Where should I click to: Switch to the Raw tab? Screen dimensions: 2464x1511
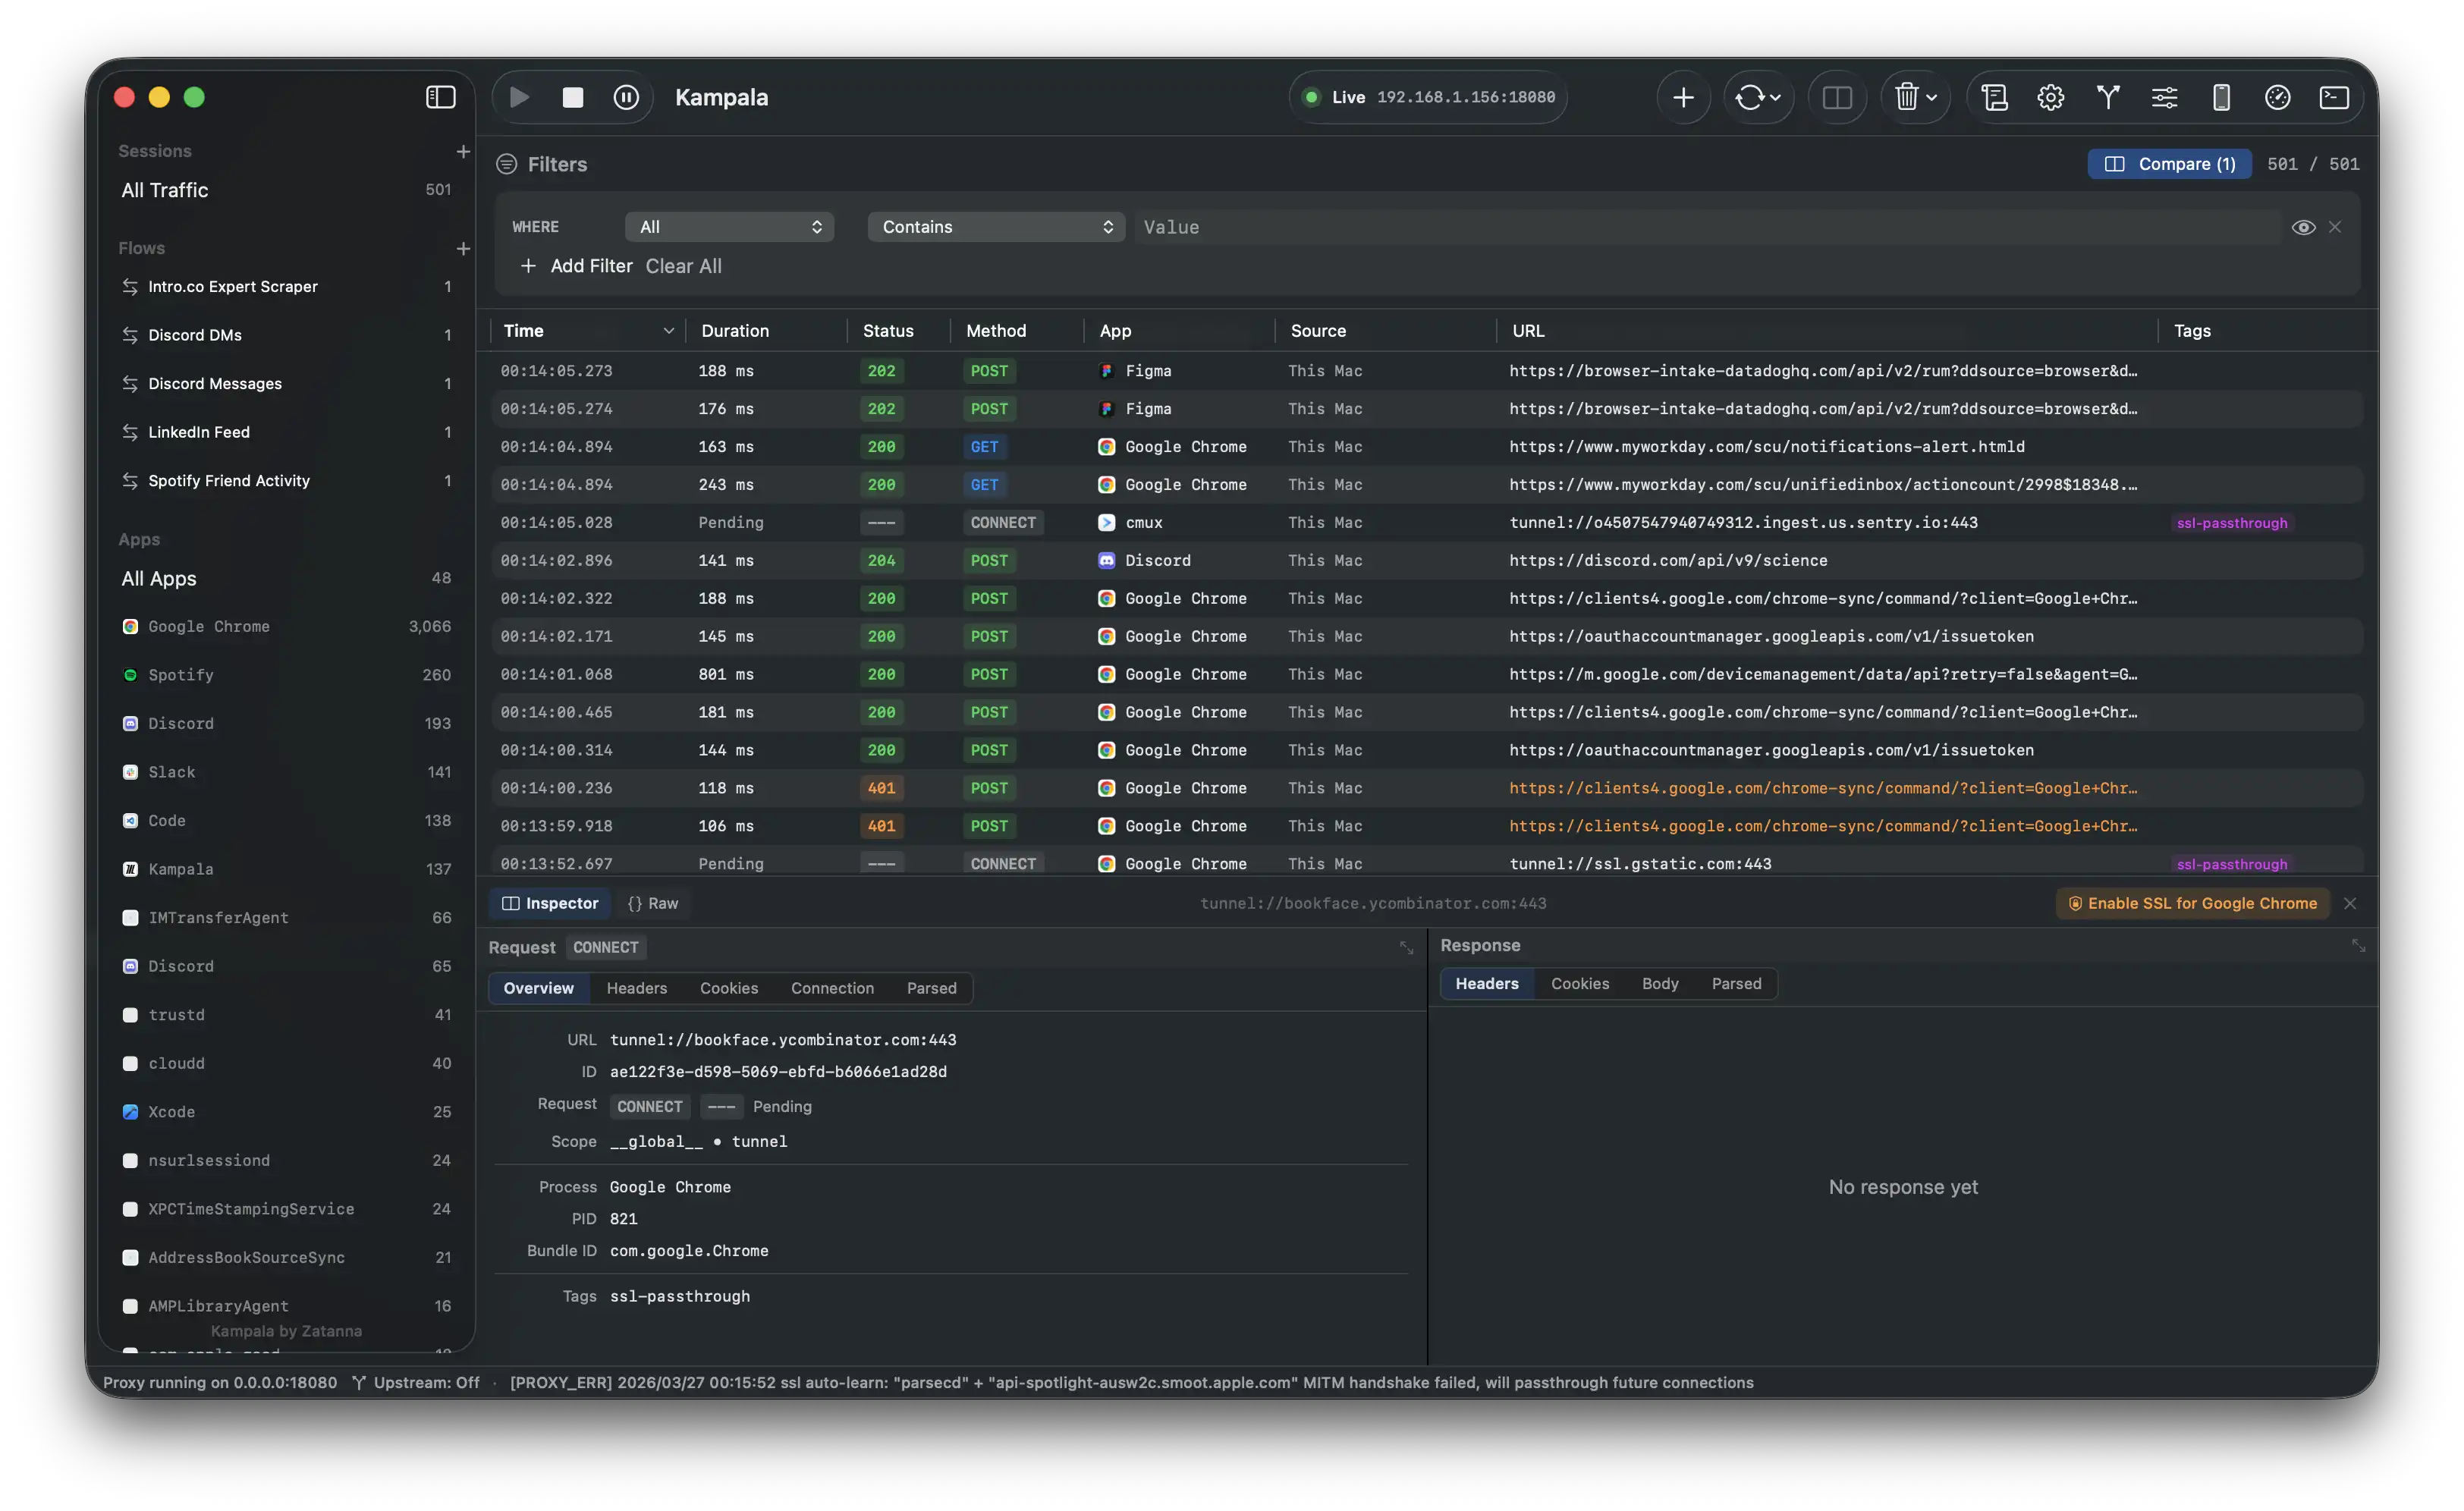653,903
